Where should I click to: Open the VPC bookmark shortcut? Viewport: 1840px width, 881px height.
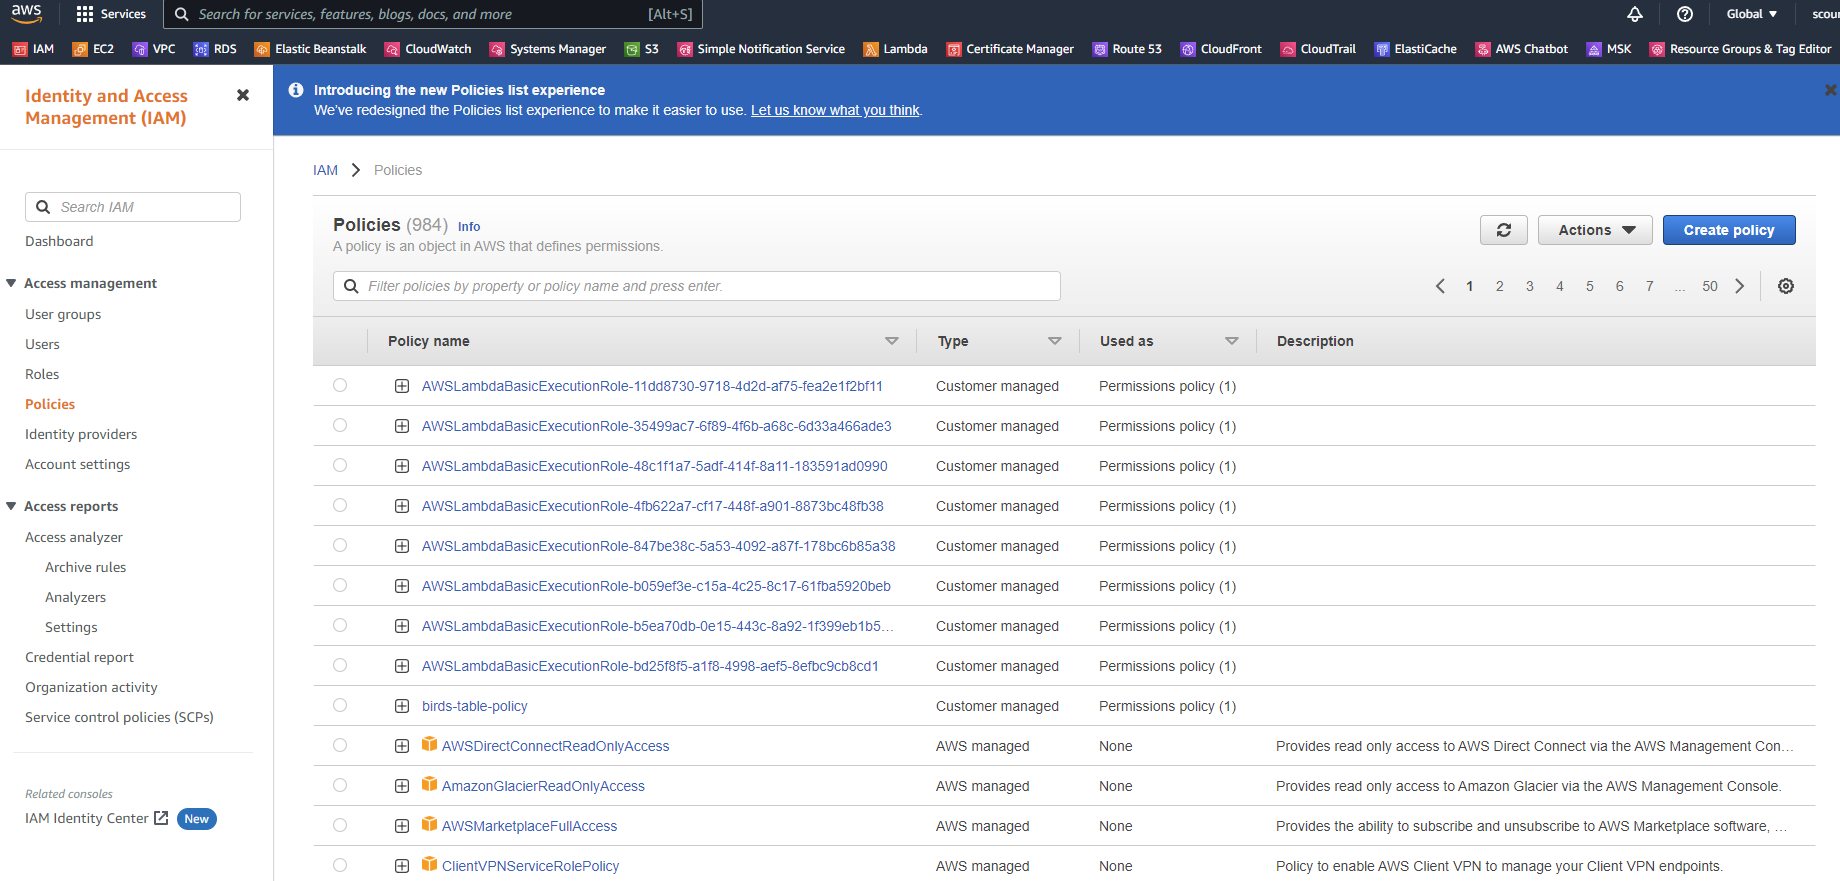click(154, 49)
